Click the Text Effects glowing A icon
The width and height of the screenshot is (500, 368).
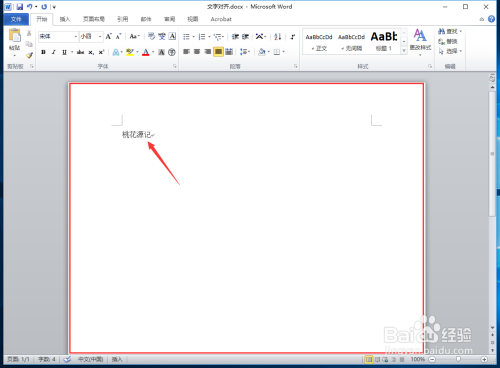coord(116,52)
